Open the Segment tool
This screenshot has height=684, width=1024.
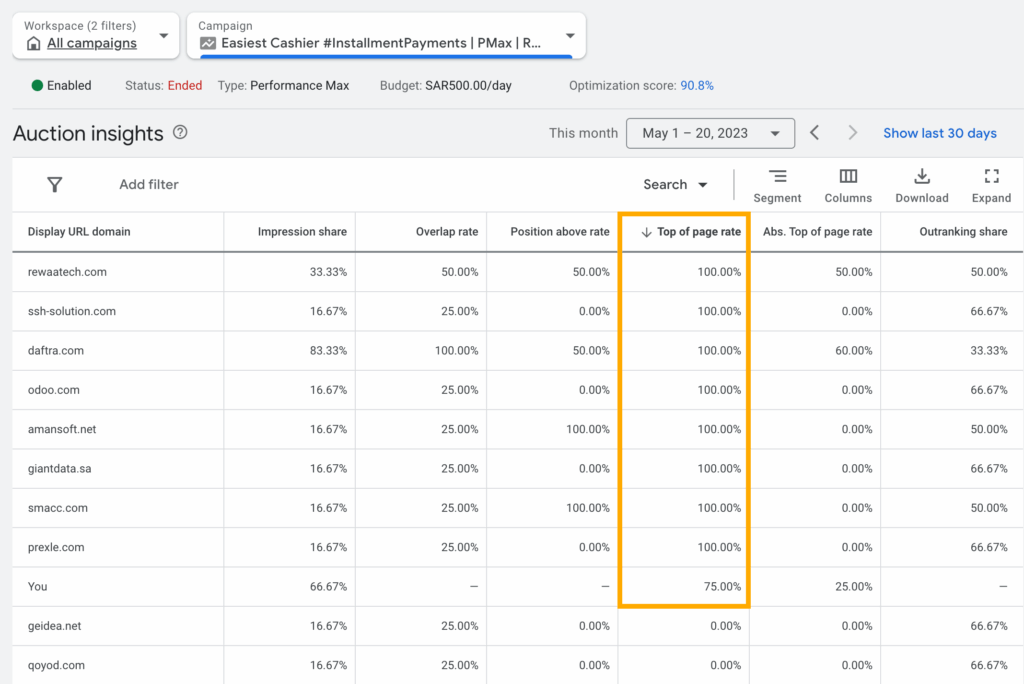(777, 186)
